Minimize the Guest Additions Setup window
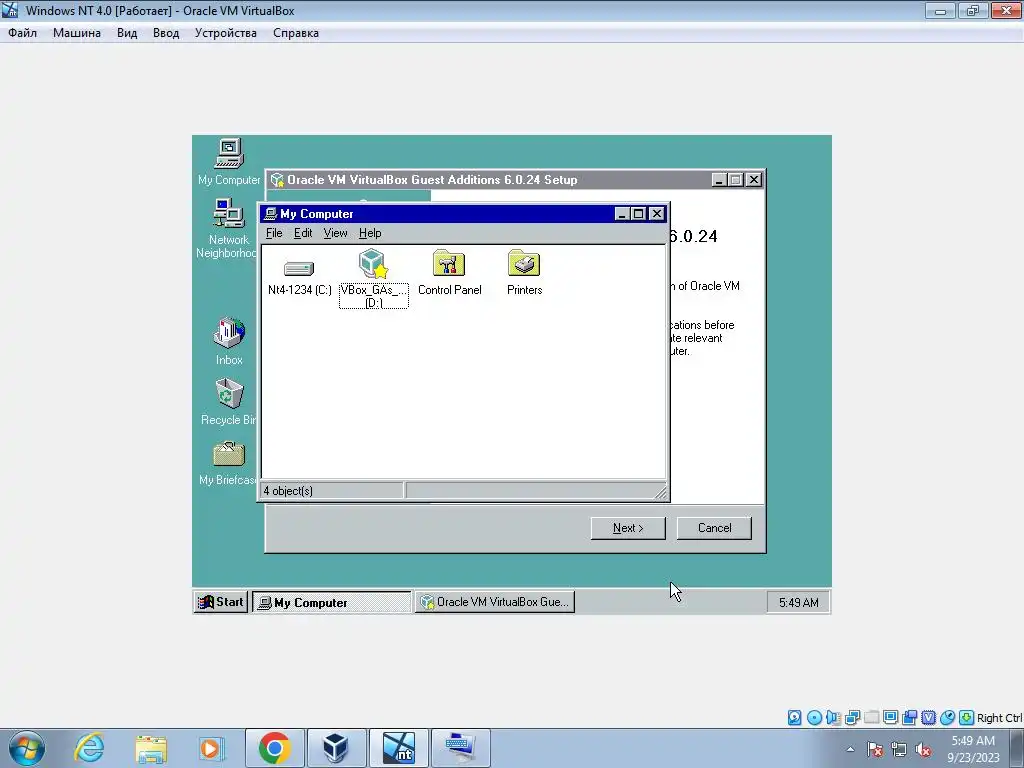 (719, 180)
